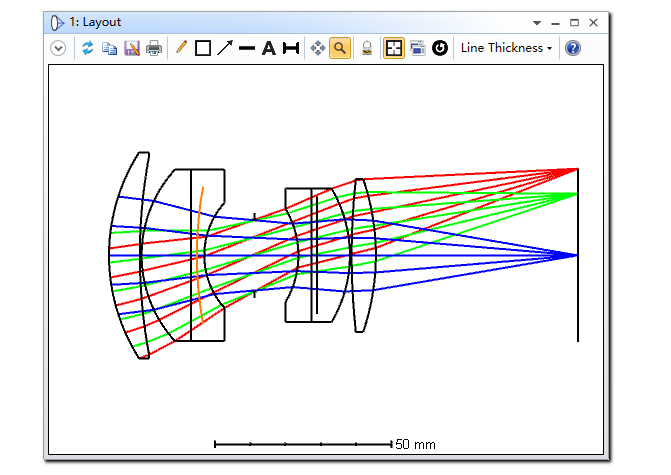This screenshot has width=671, height=475.
Task: Open the Line Thickness dropdown
Action: [506, 48]
